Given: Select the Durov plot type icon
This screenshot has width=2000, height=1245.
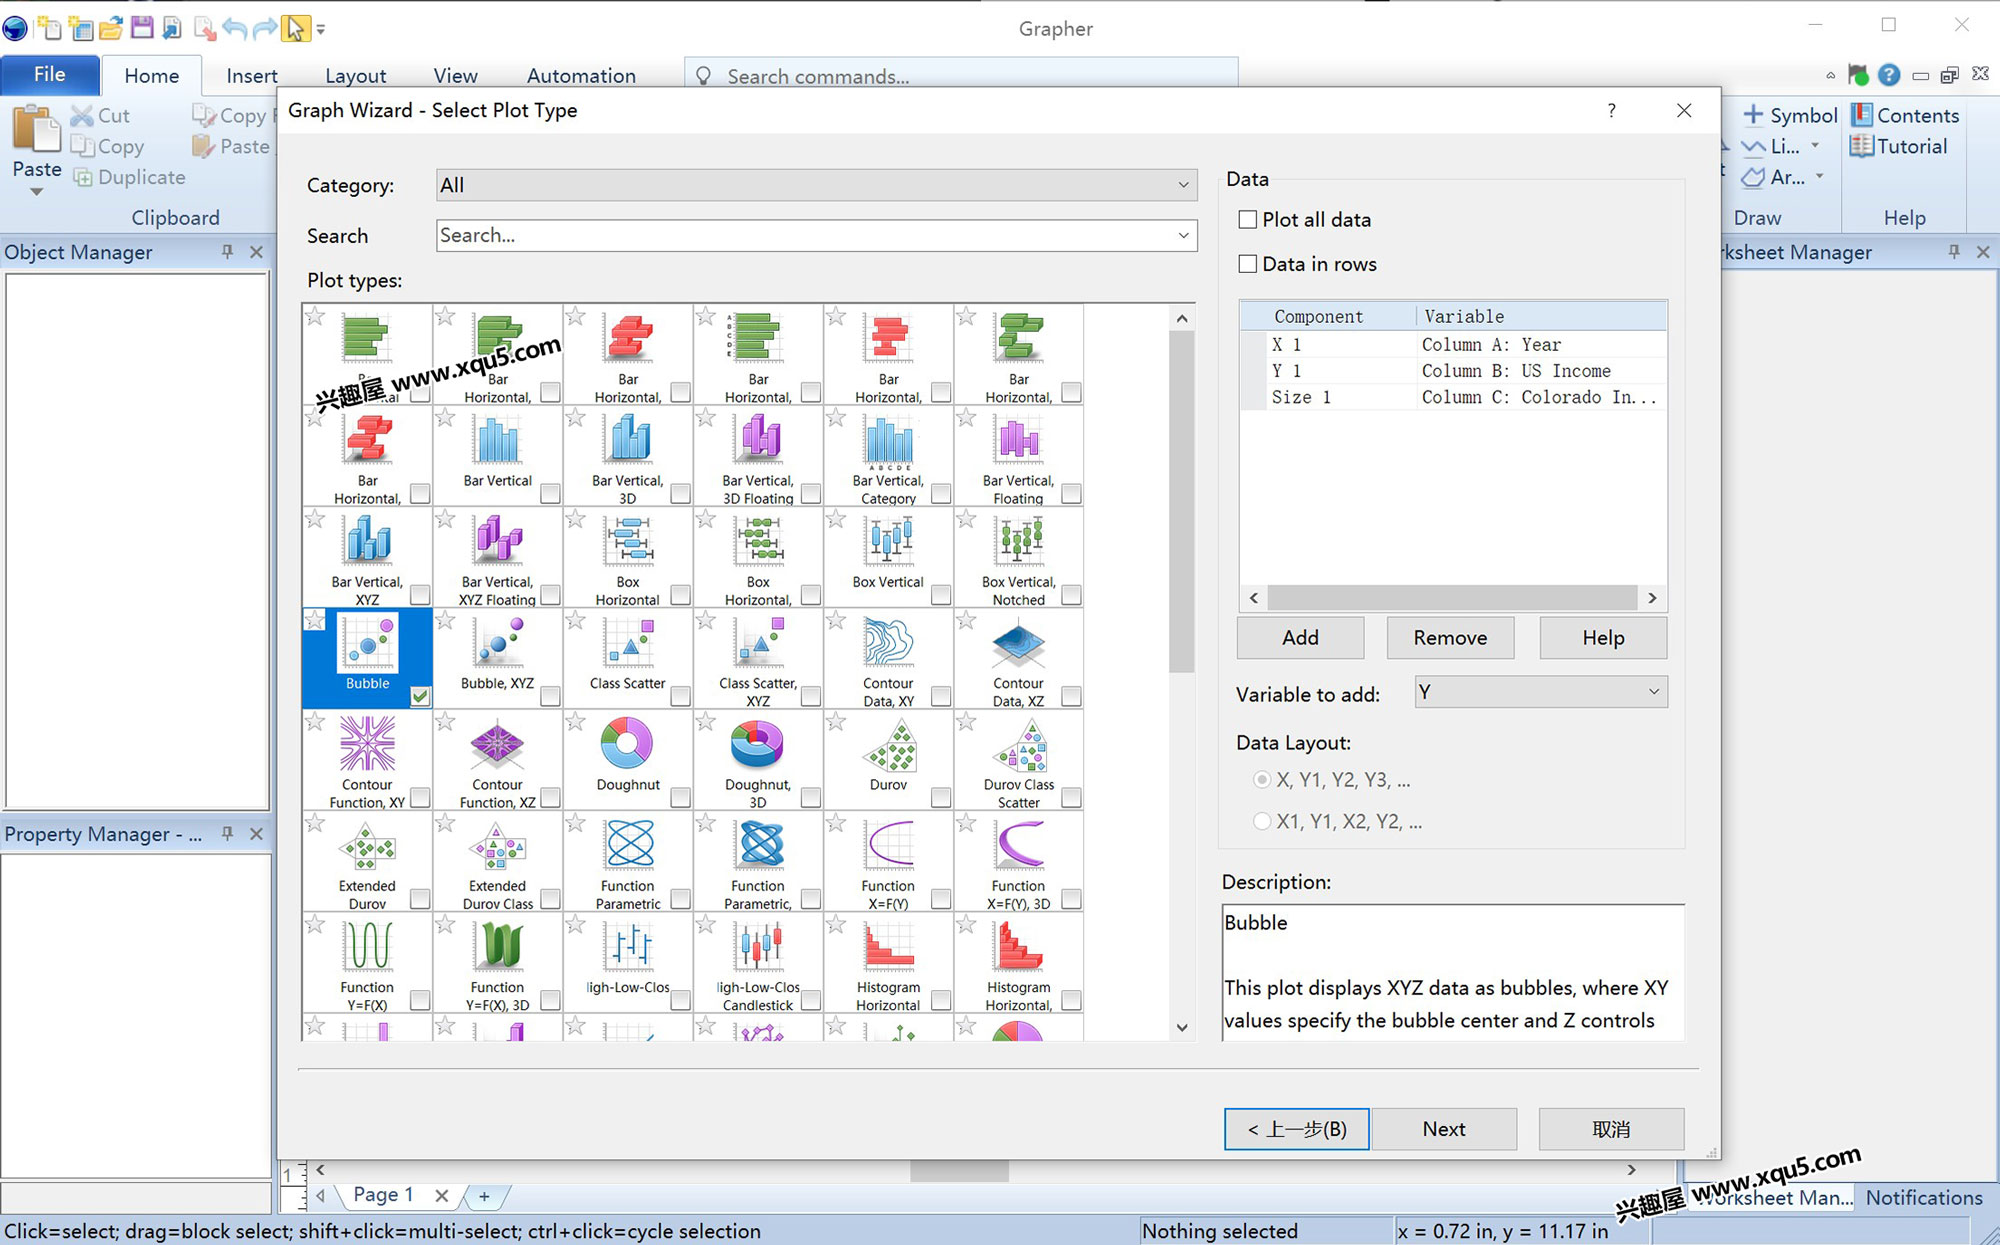Looking at the screenshot, I should pos(888,745).
